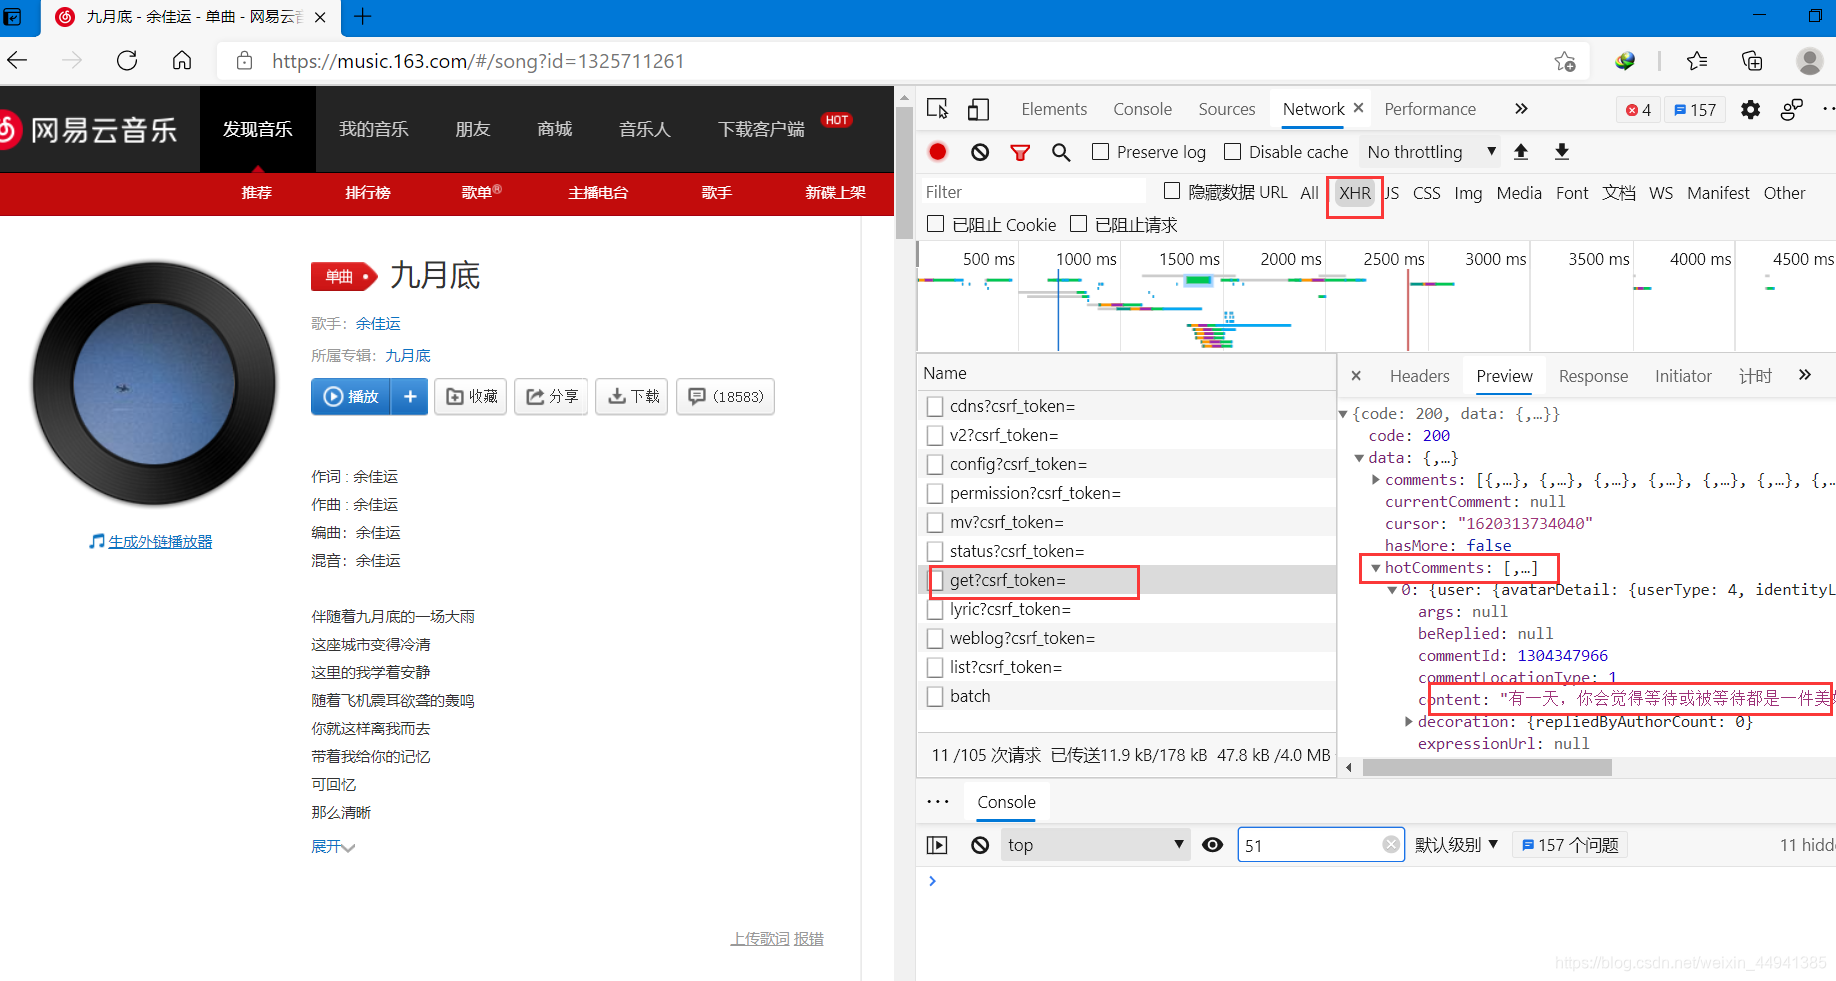Open the Initiator tab
The image size is (1836, 981).
[x=1683, y=376]
